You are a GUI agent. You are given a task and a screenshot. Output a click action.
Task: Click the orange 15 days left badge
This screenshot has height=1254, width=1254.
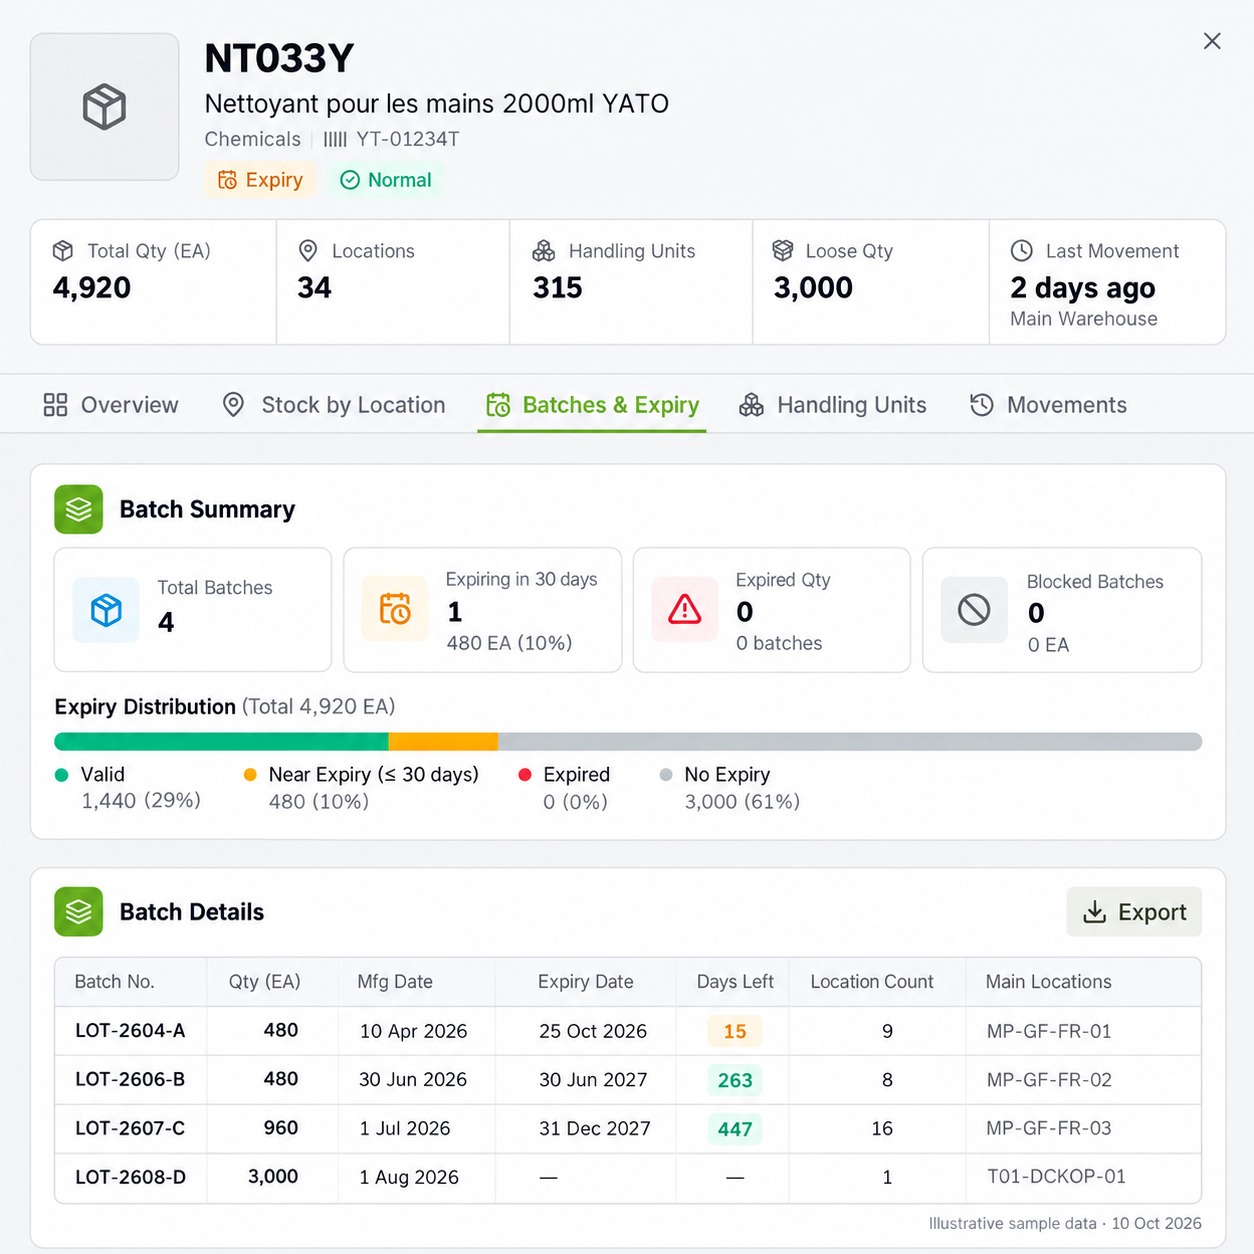pos(735,1031)
